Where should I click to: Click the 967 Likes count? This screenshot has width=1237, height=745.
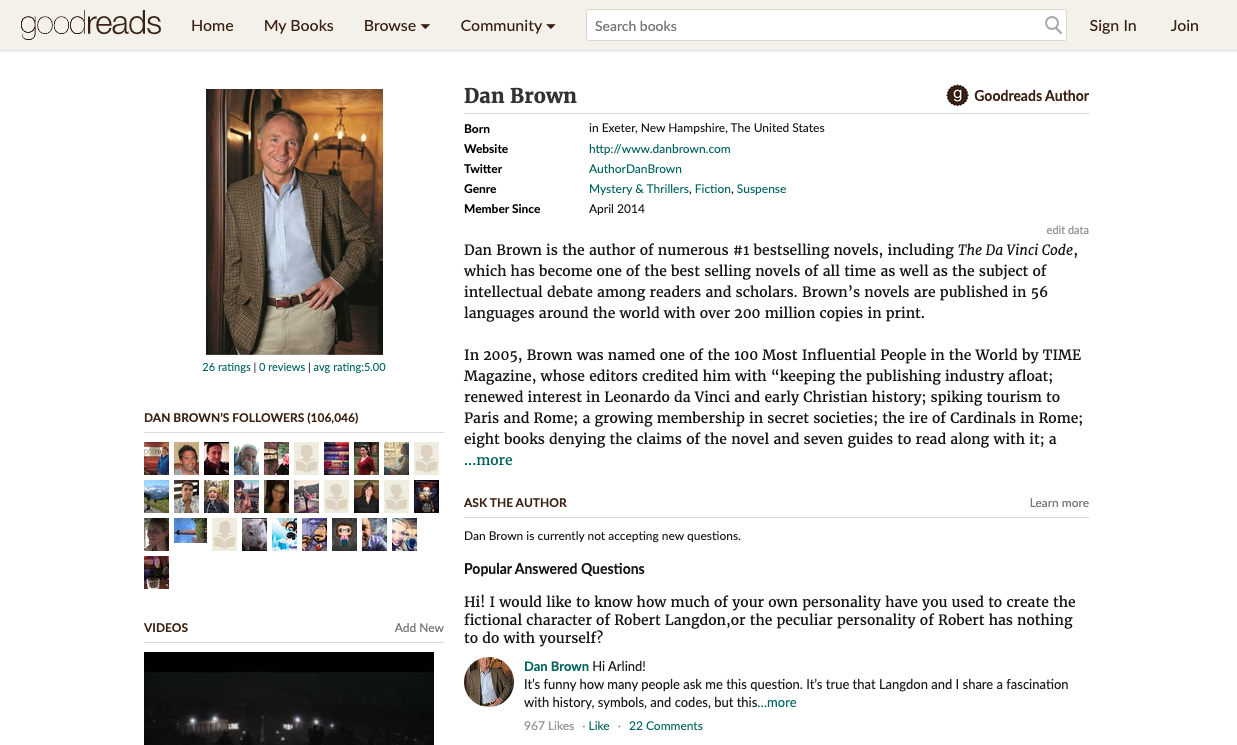click(x=549, y=726)
